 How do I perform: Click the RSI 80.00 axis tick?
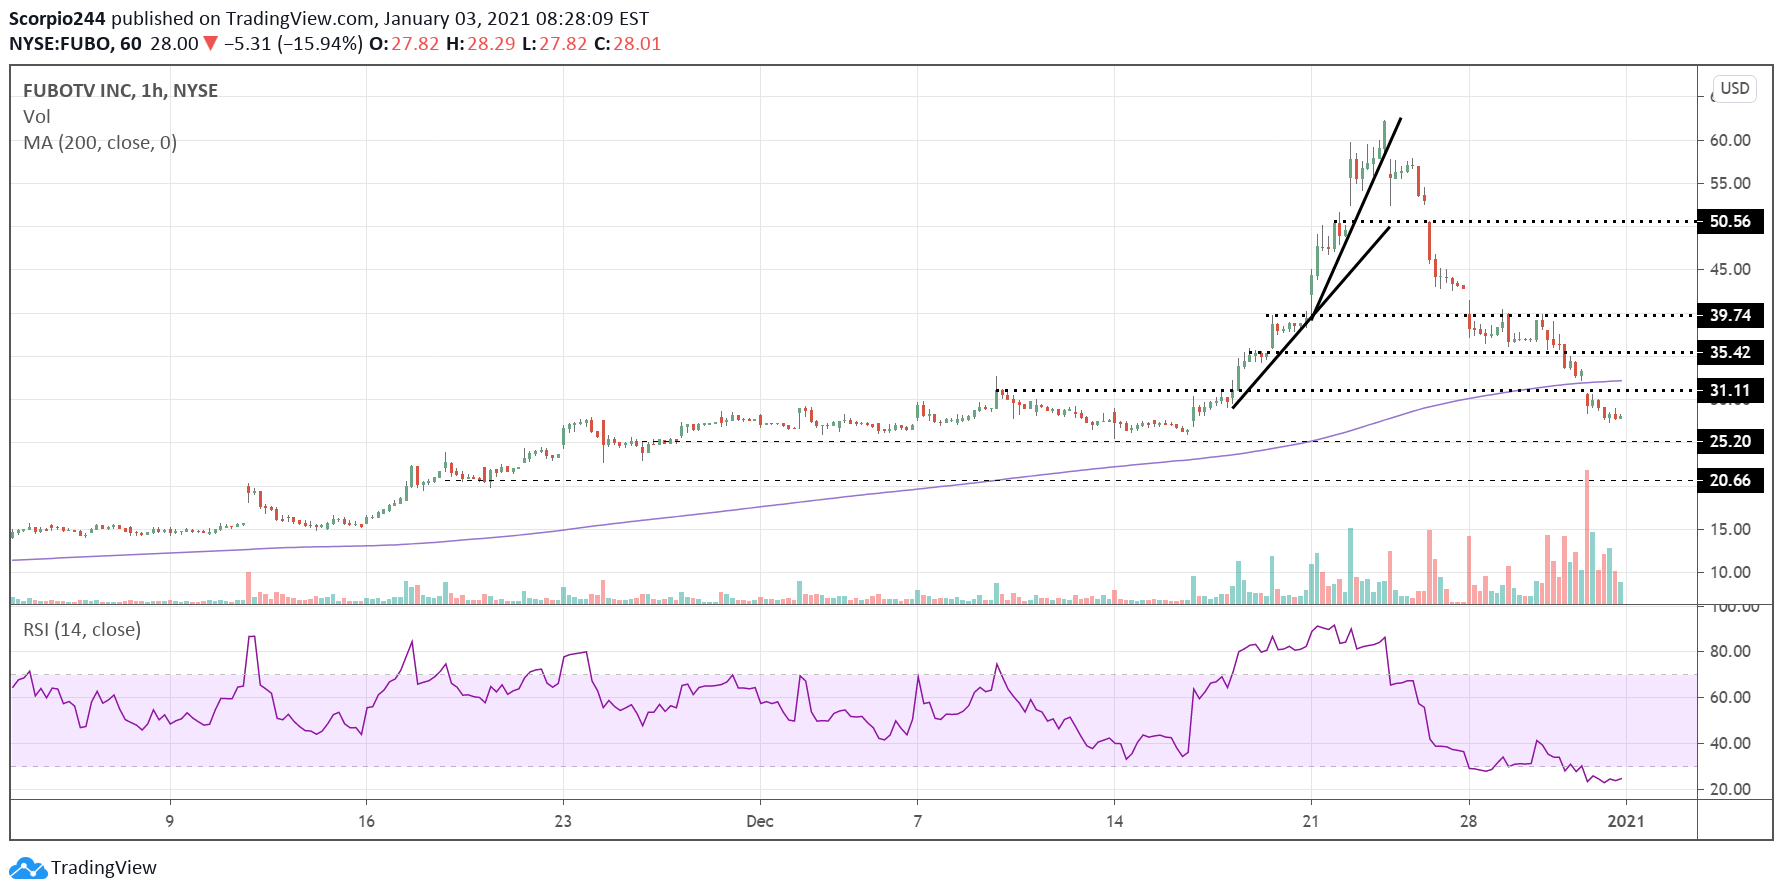1730,651
